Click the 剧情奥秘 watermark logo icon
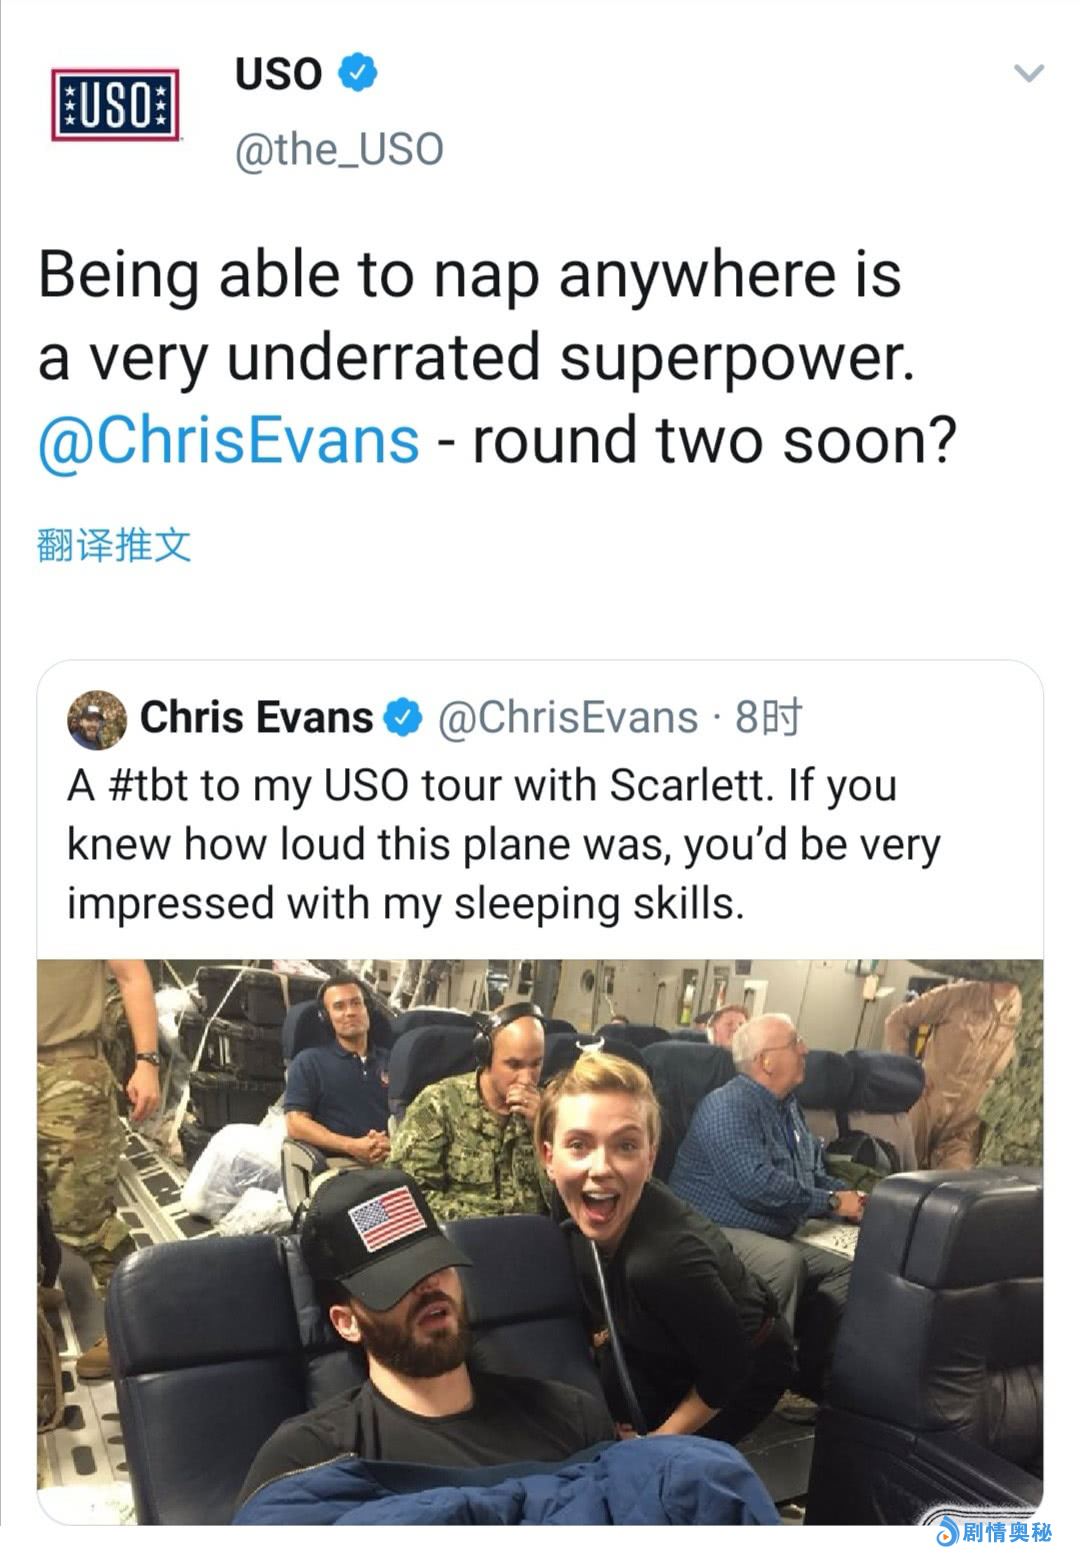 point(945,1532)
